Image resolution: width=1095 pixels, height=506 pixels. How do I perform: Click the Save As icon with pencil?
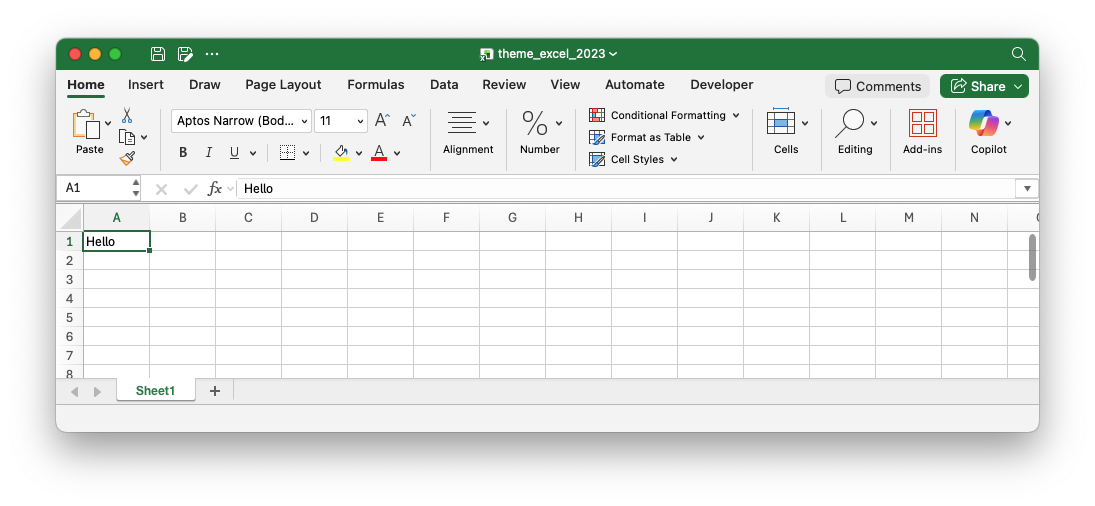pyautogui.click(x=185, y=54)
